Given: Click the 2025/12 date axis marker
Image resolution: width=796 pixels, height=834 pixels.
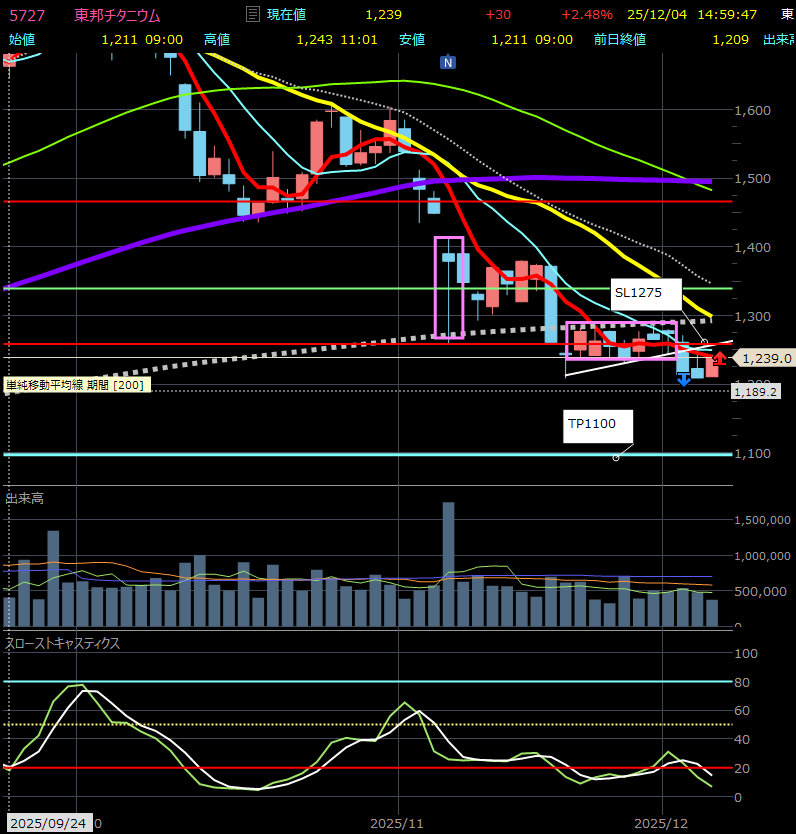Looking at the screenshot, I should [662, 823].
